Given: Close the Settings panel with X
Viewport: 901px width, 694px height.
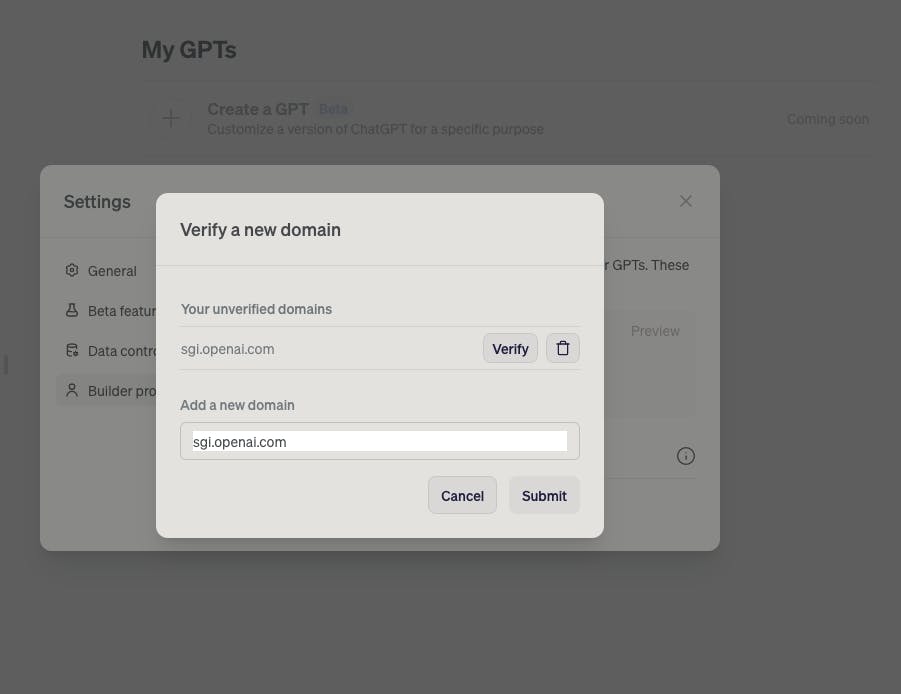Looking at the screenshot, I should (686, 201).
